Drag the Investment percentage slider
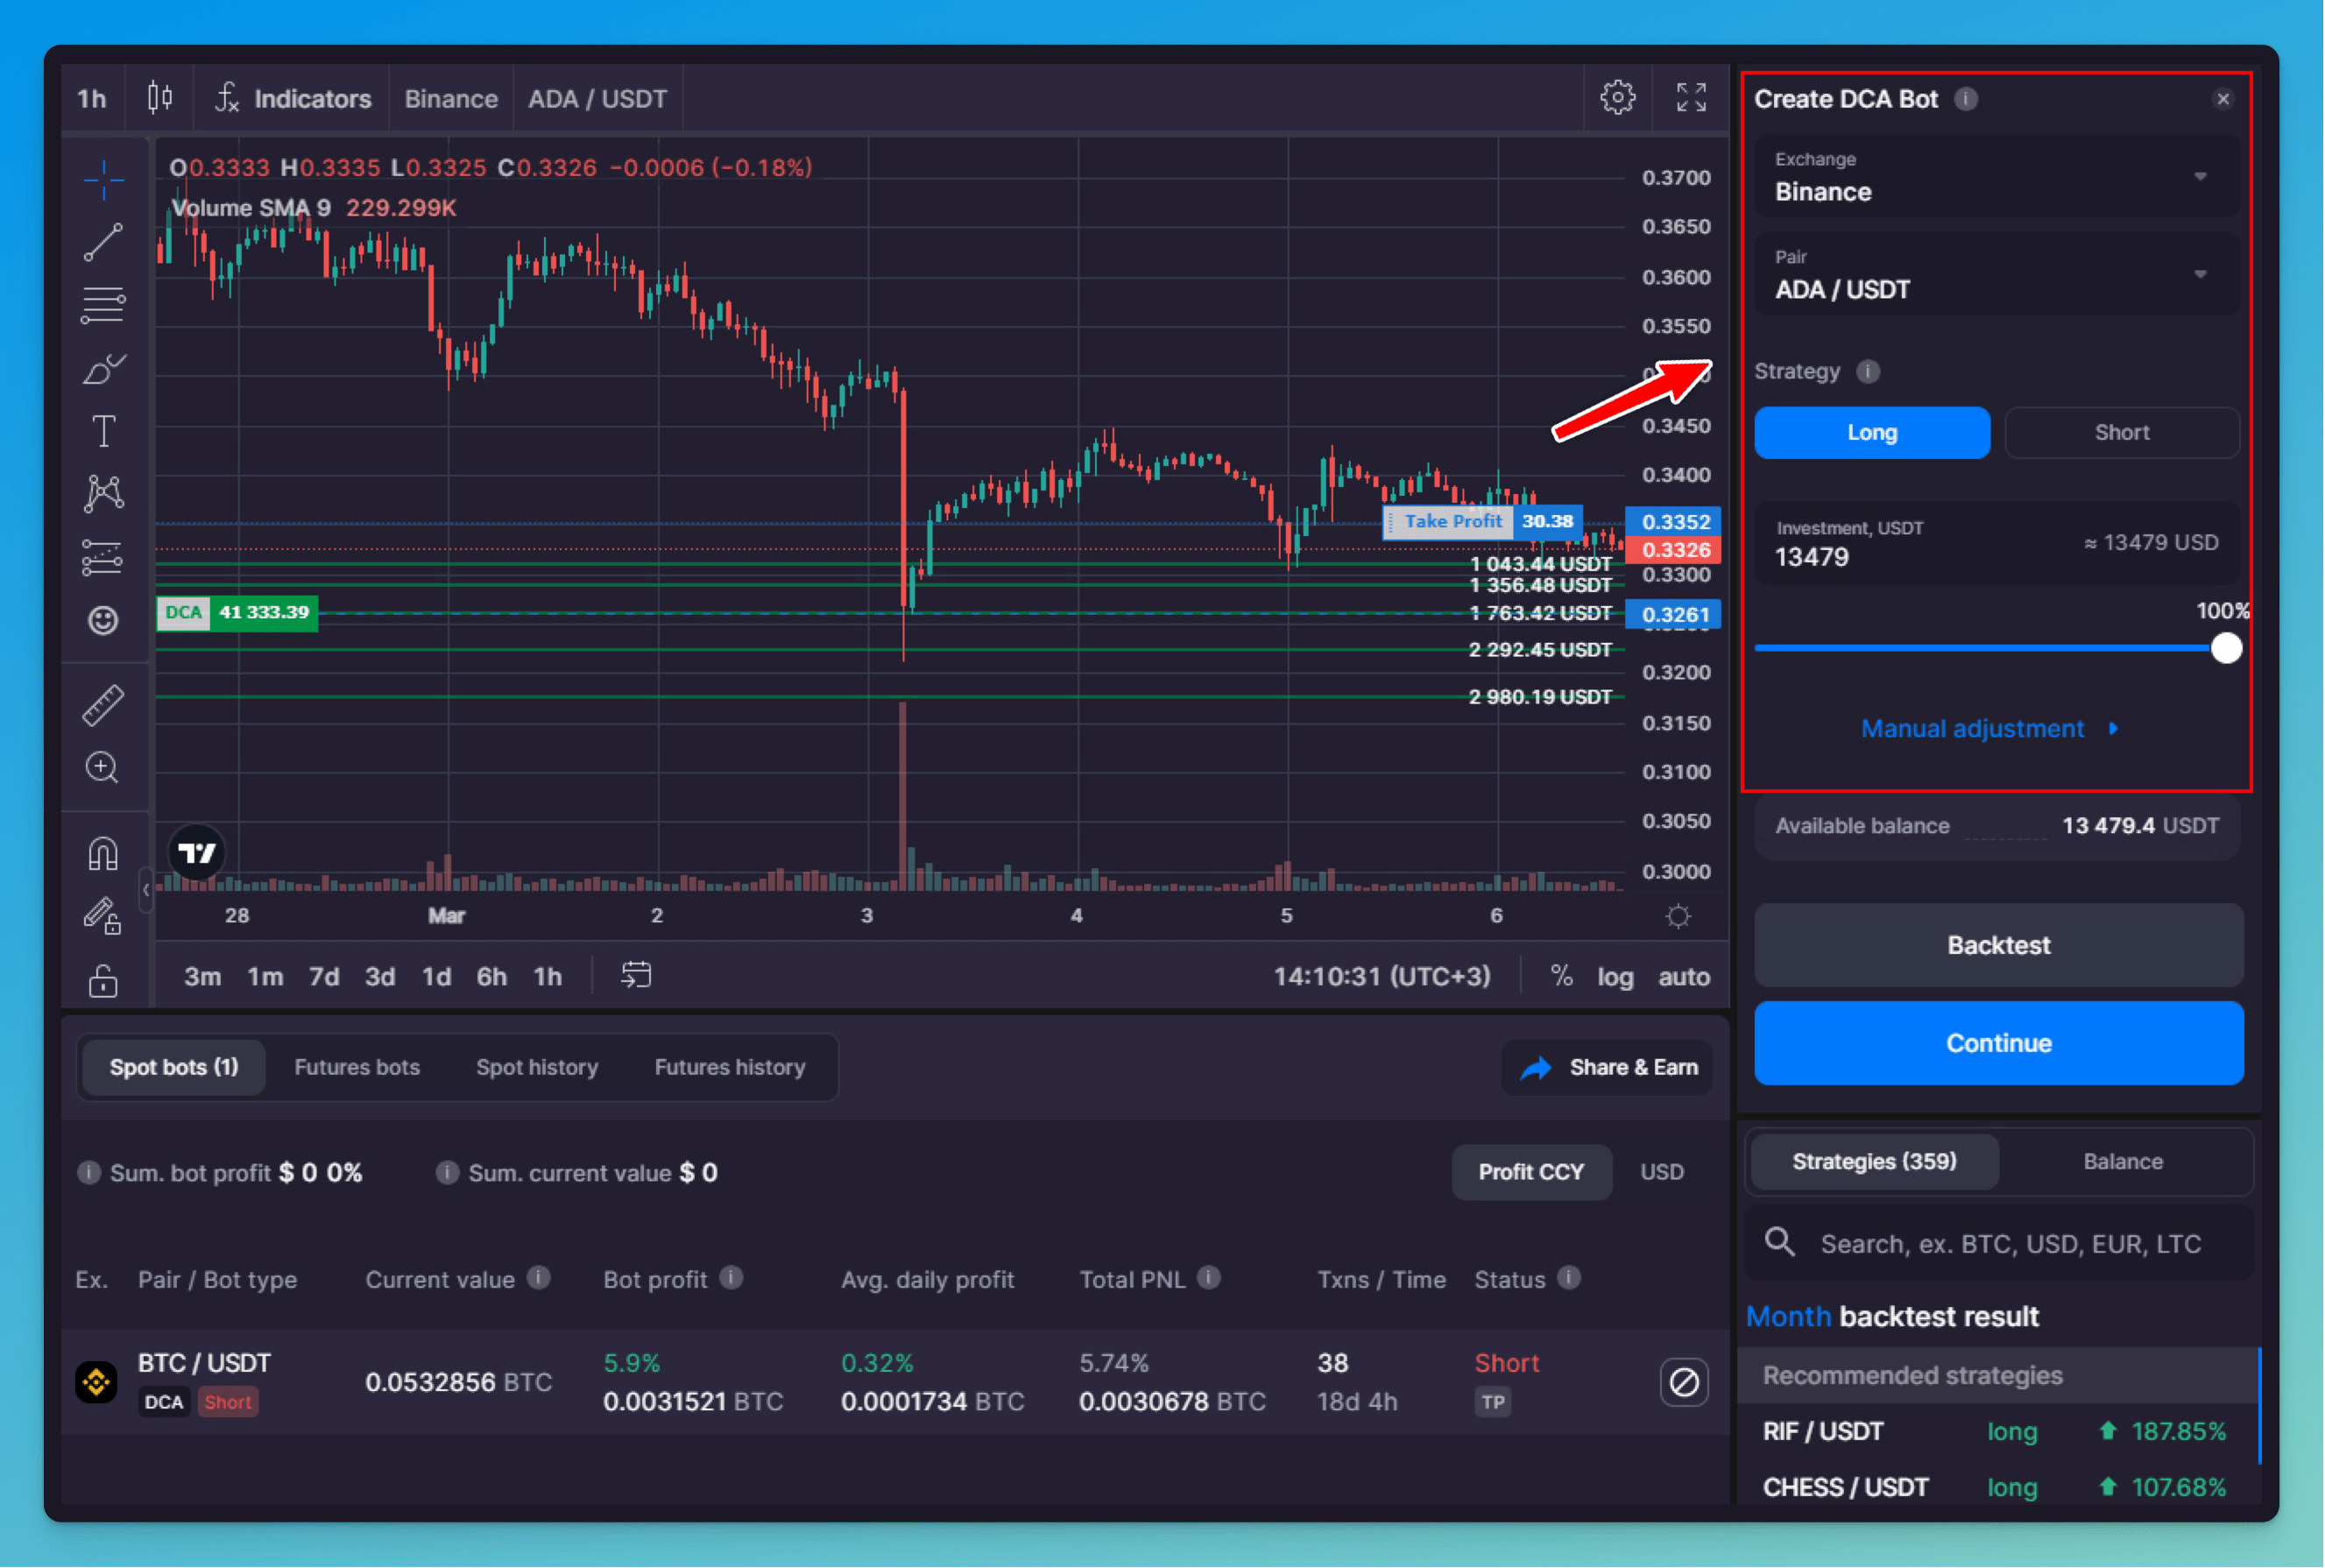 [2220, 647]
